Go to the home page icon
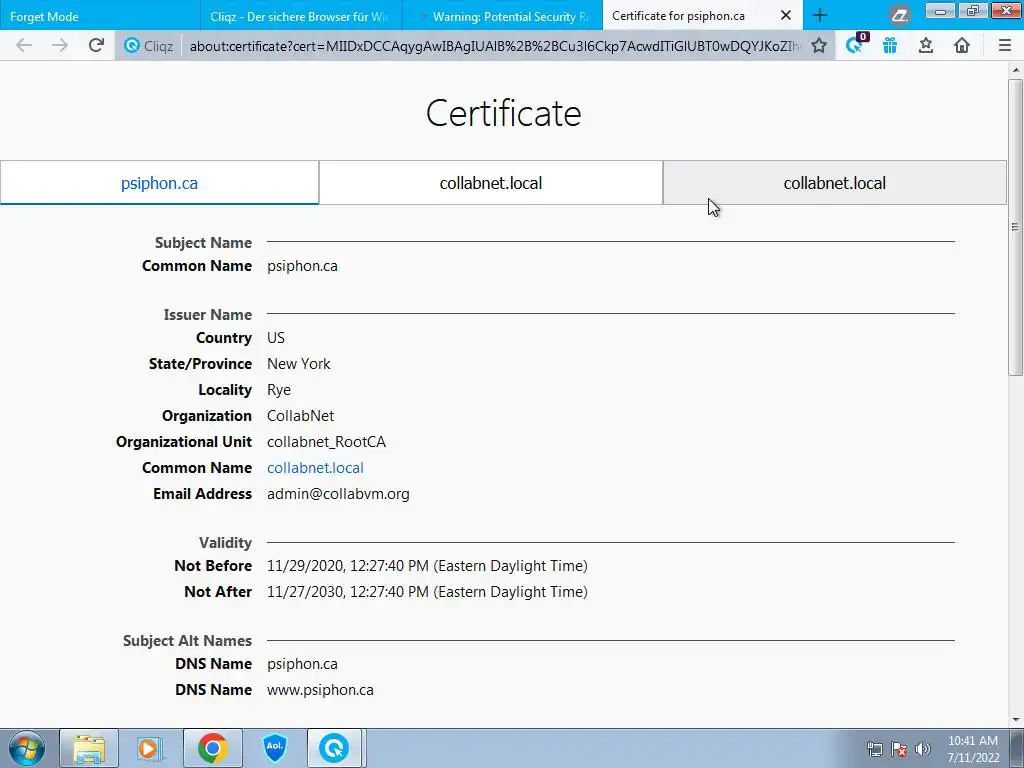This screenshot has width=1024, height=768. pos(962,45)
